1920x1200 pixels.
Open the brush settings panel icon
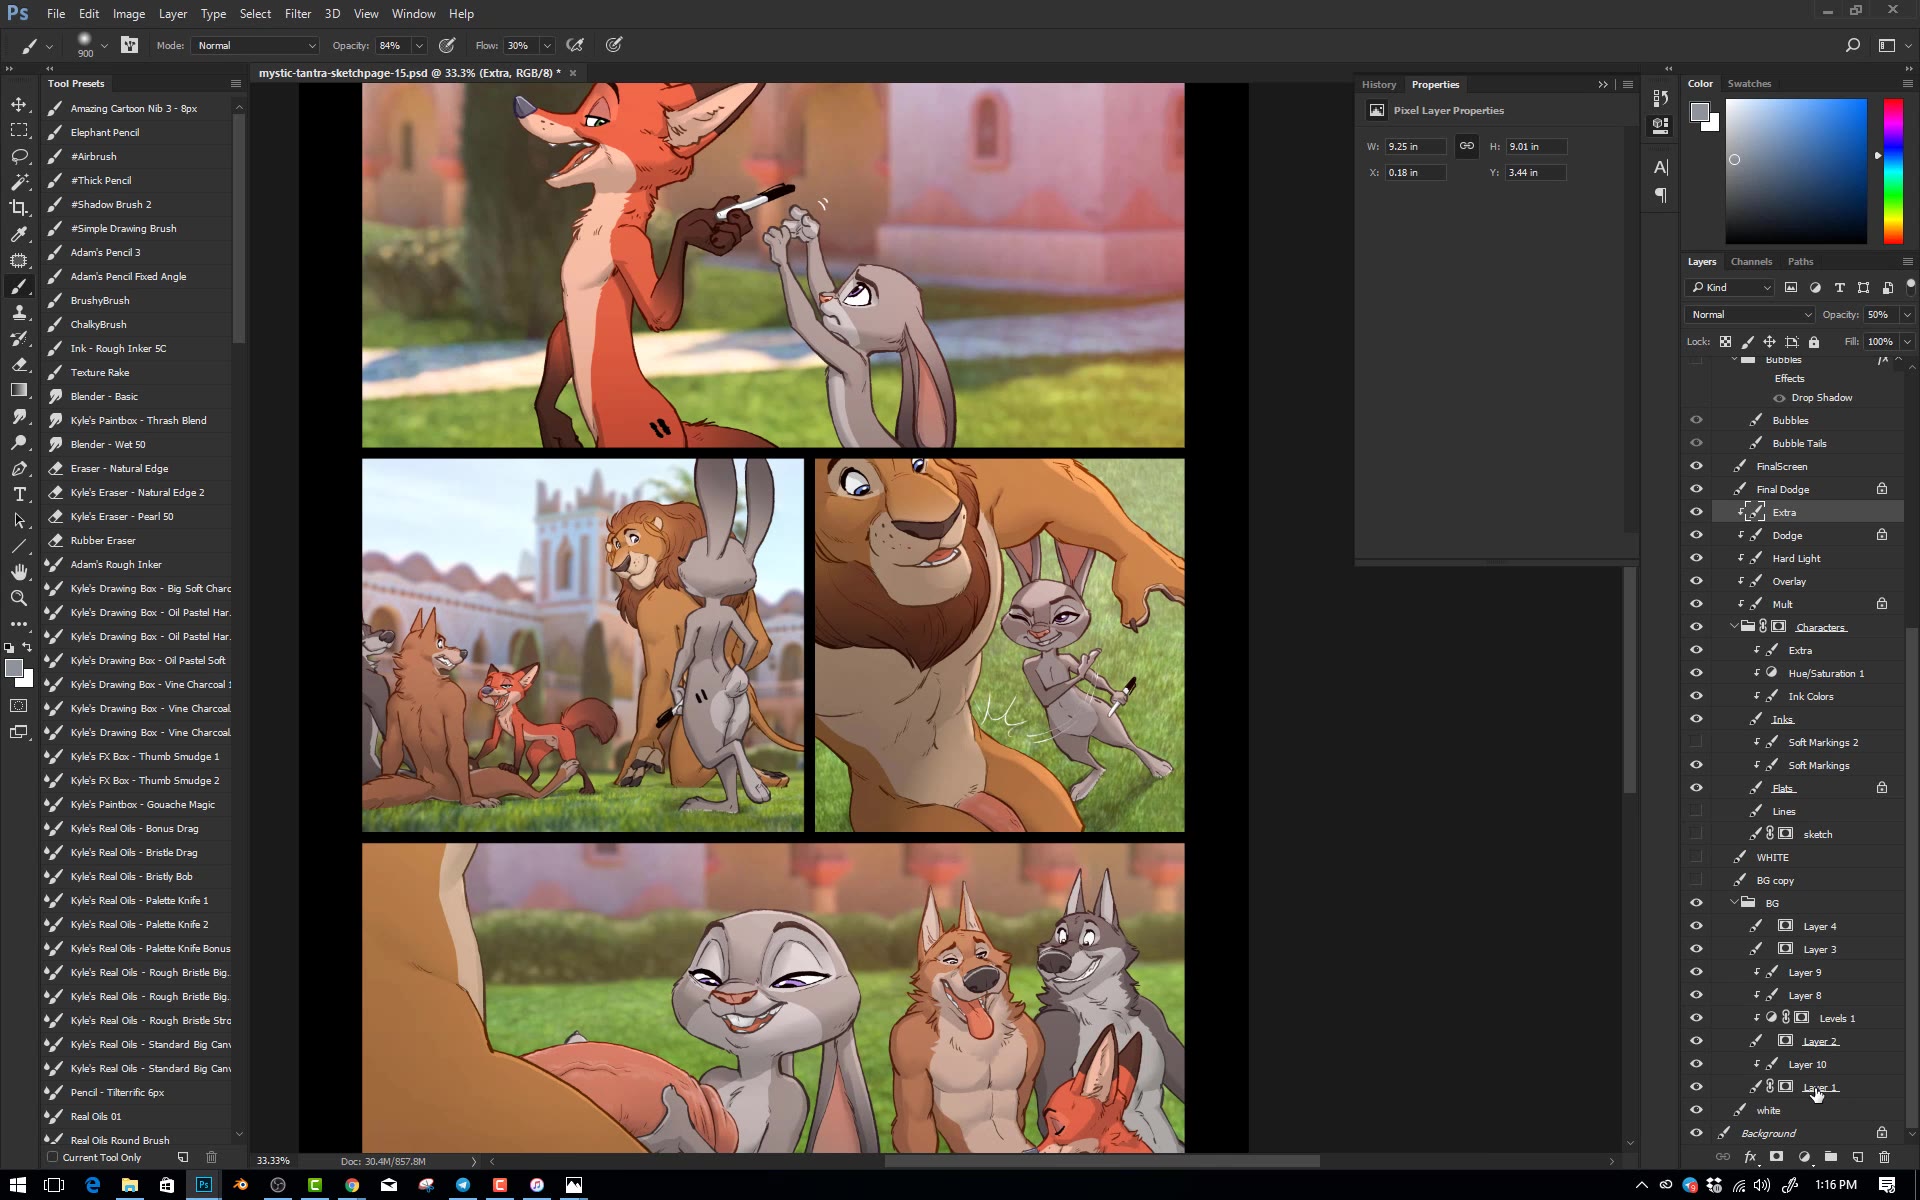[x=129, y=45]
